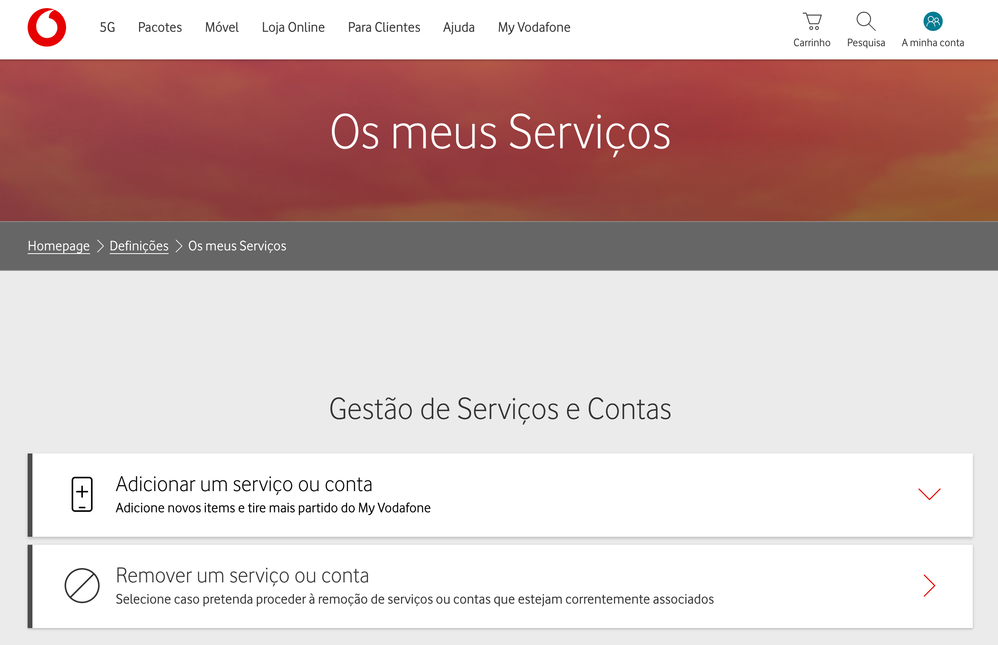Viewport: 998px width, 645px height.
Task: Click the prohibited circle icon for removing a service
Action: point(82,586)
